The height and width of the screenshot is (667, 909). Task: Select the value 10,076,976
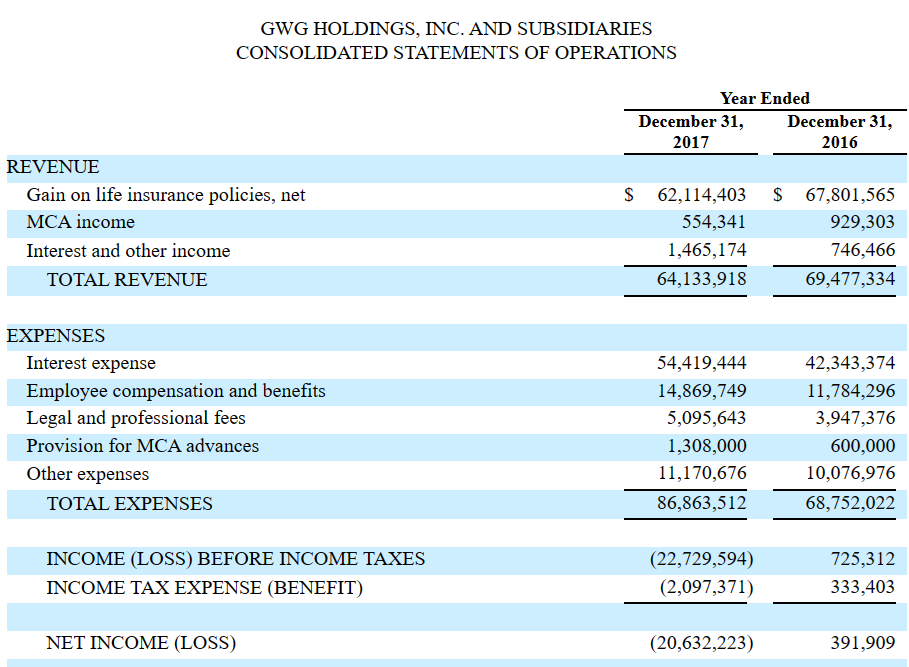click(850, 473)
